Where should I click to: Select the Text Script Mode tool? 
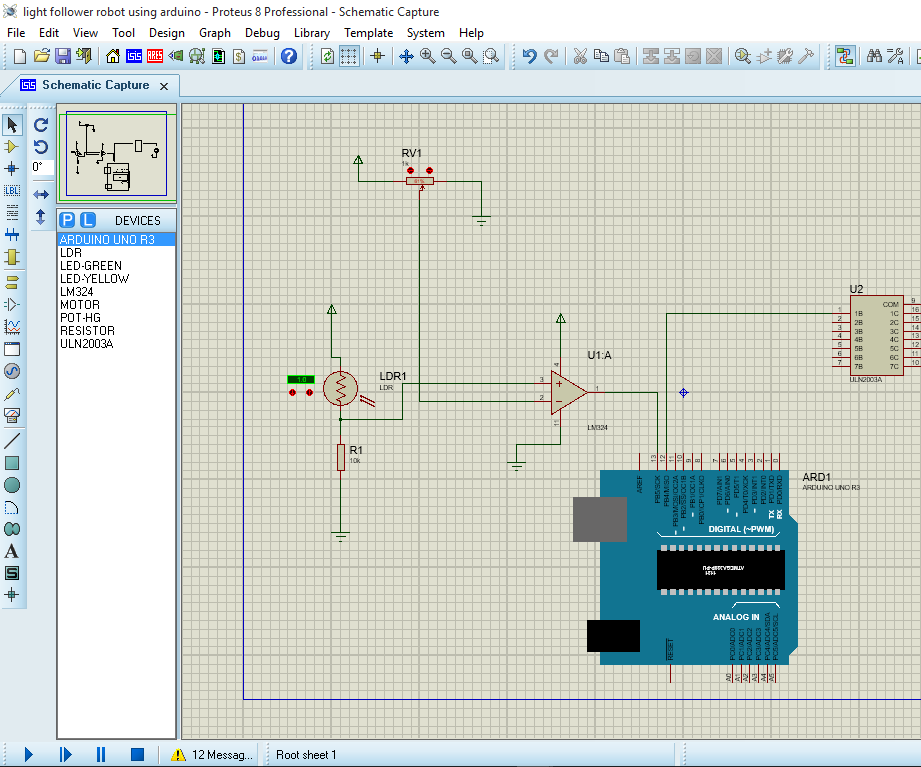pyautogui.click(x=12, y=213)
